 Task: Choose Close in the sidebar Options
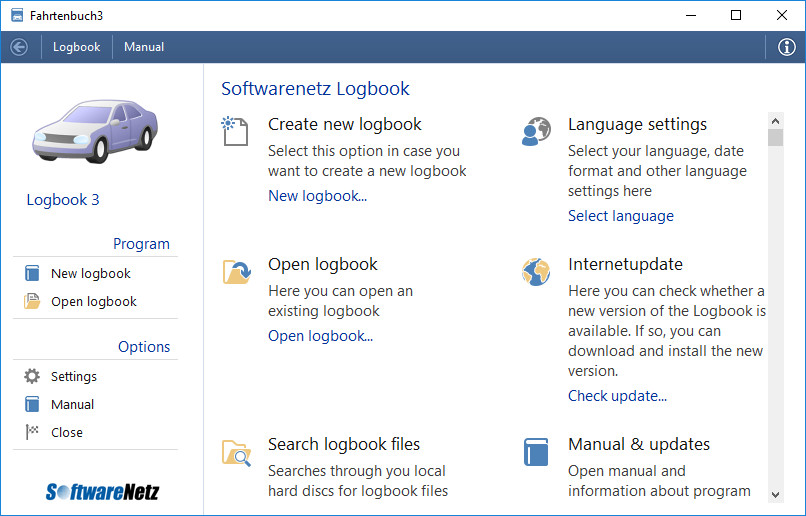[66, 432]
